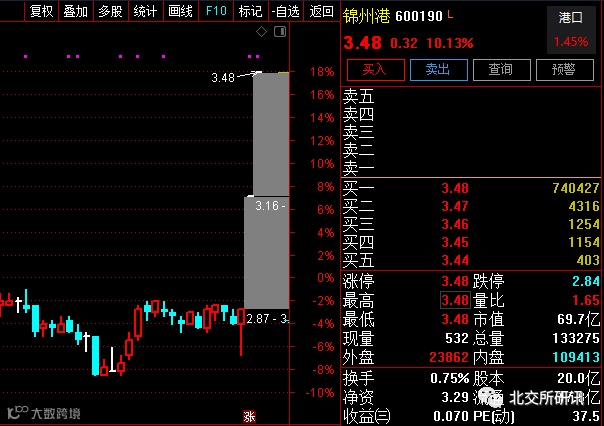Open the F10 company info

pos(216,11)
